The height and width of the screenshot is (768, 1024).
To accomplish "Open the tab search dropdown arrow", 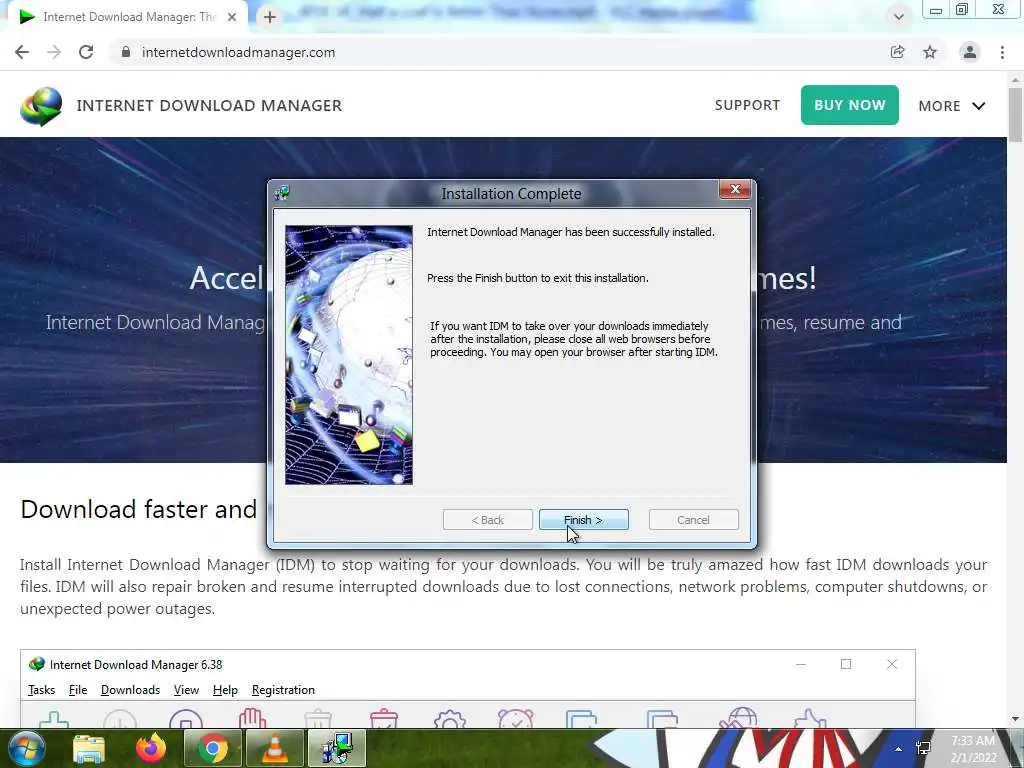I will click(x=899, y=17).
